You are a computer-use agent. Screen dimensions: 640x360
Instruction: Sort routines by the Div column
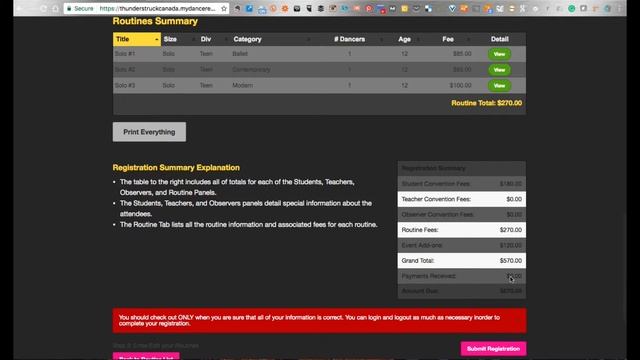pos(214,39)
